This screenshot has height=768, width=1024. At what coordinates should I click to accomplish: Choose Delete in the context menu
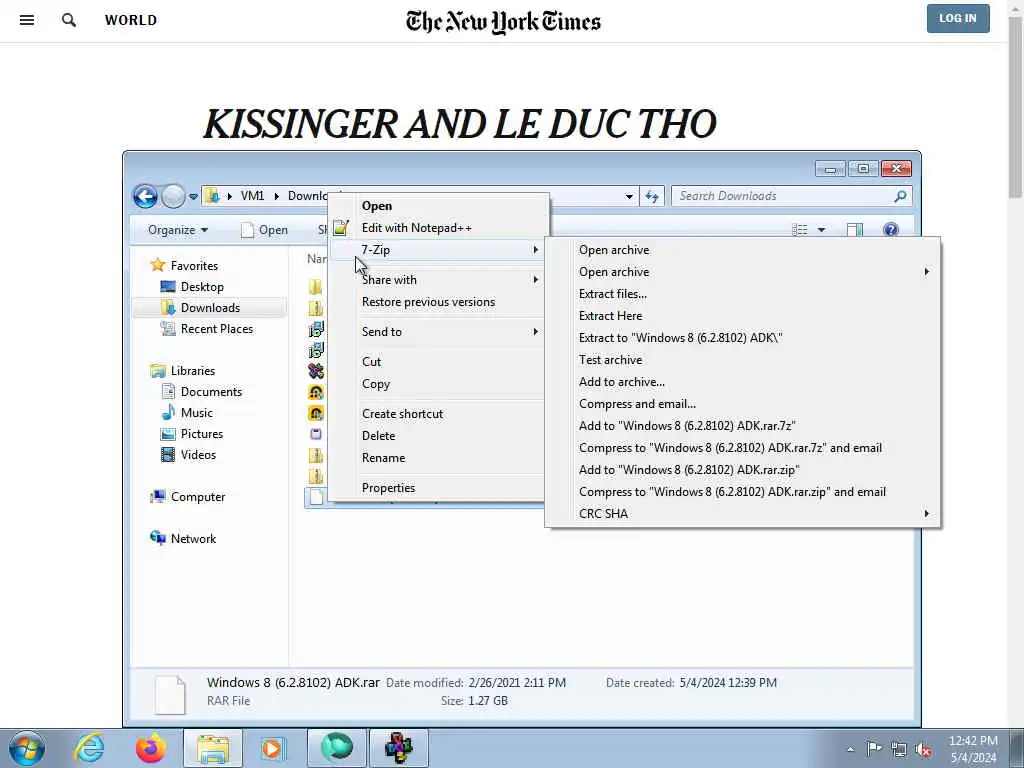click(438, 436)
